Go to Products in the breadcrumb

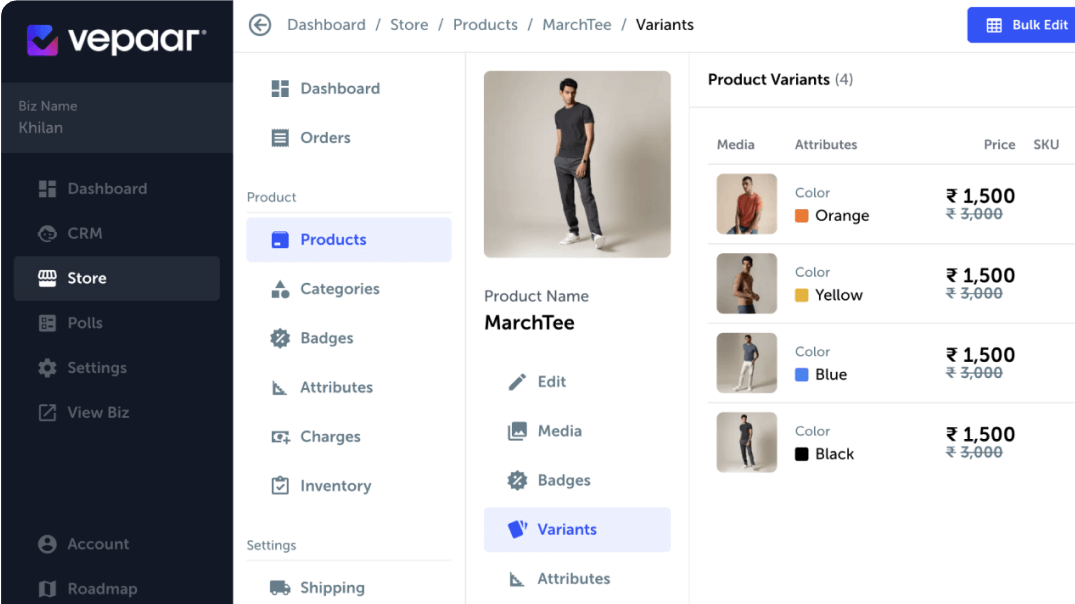click(485, 25)
